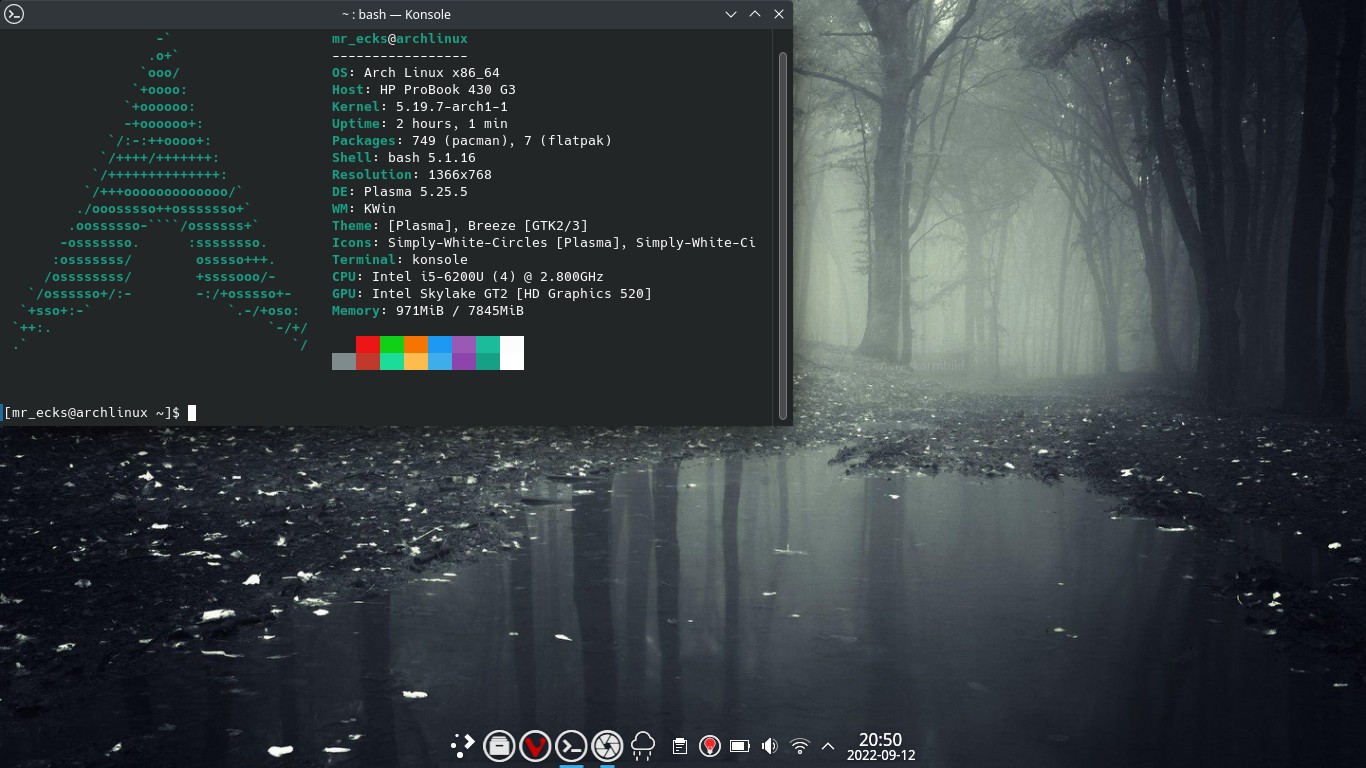The width and height of the screenshot is (1366, 768).
Task: Close the Konsole window
Action: [779, 14]
